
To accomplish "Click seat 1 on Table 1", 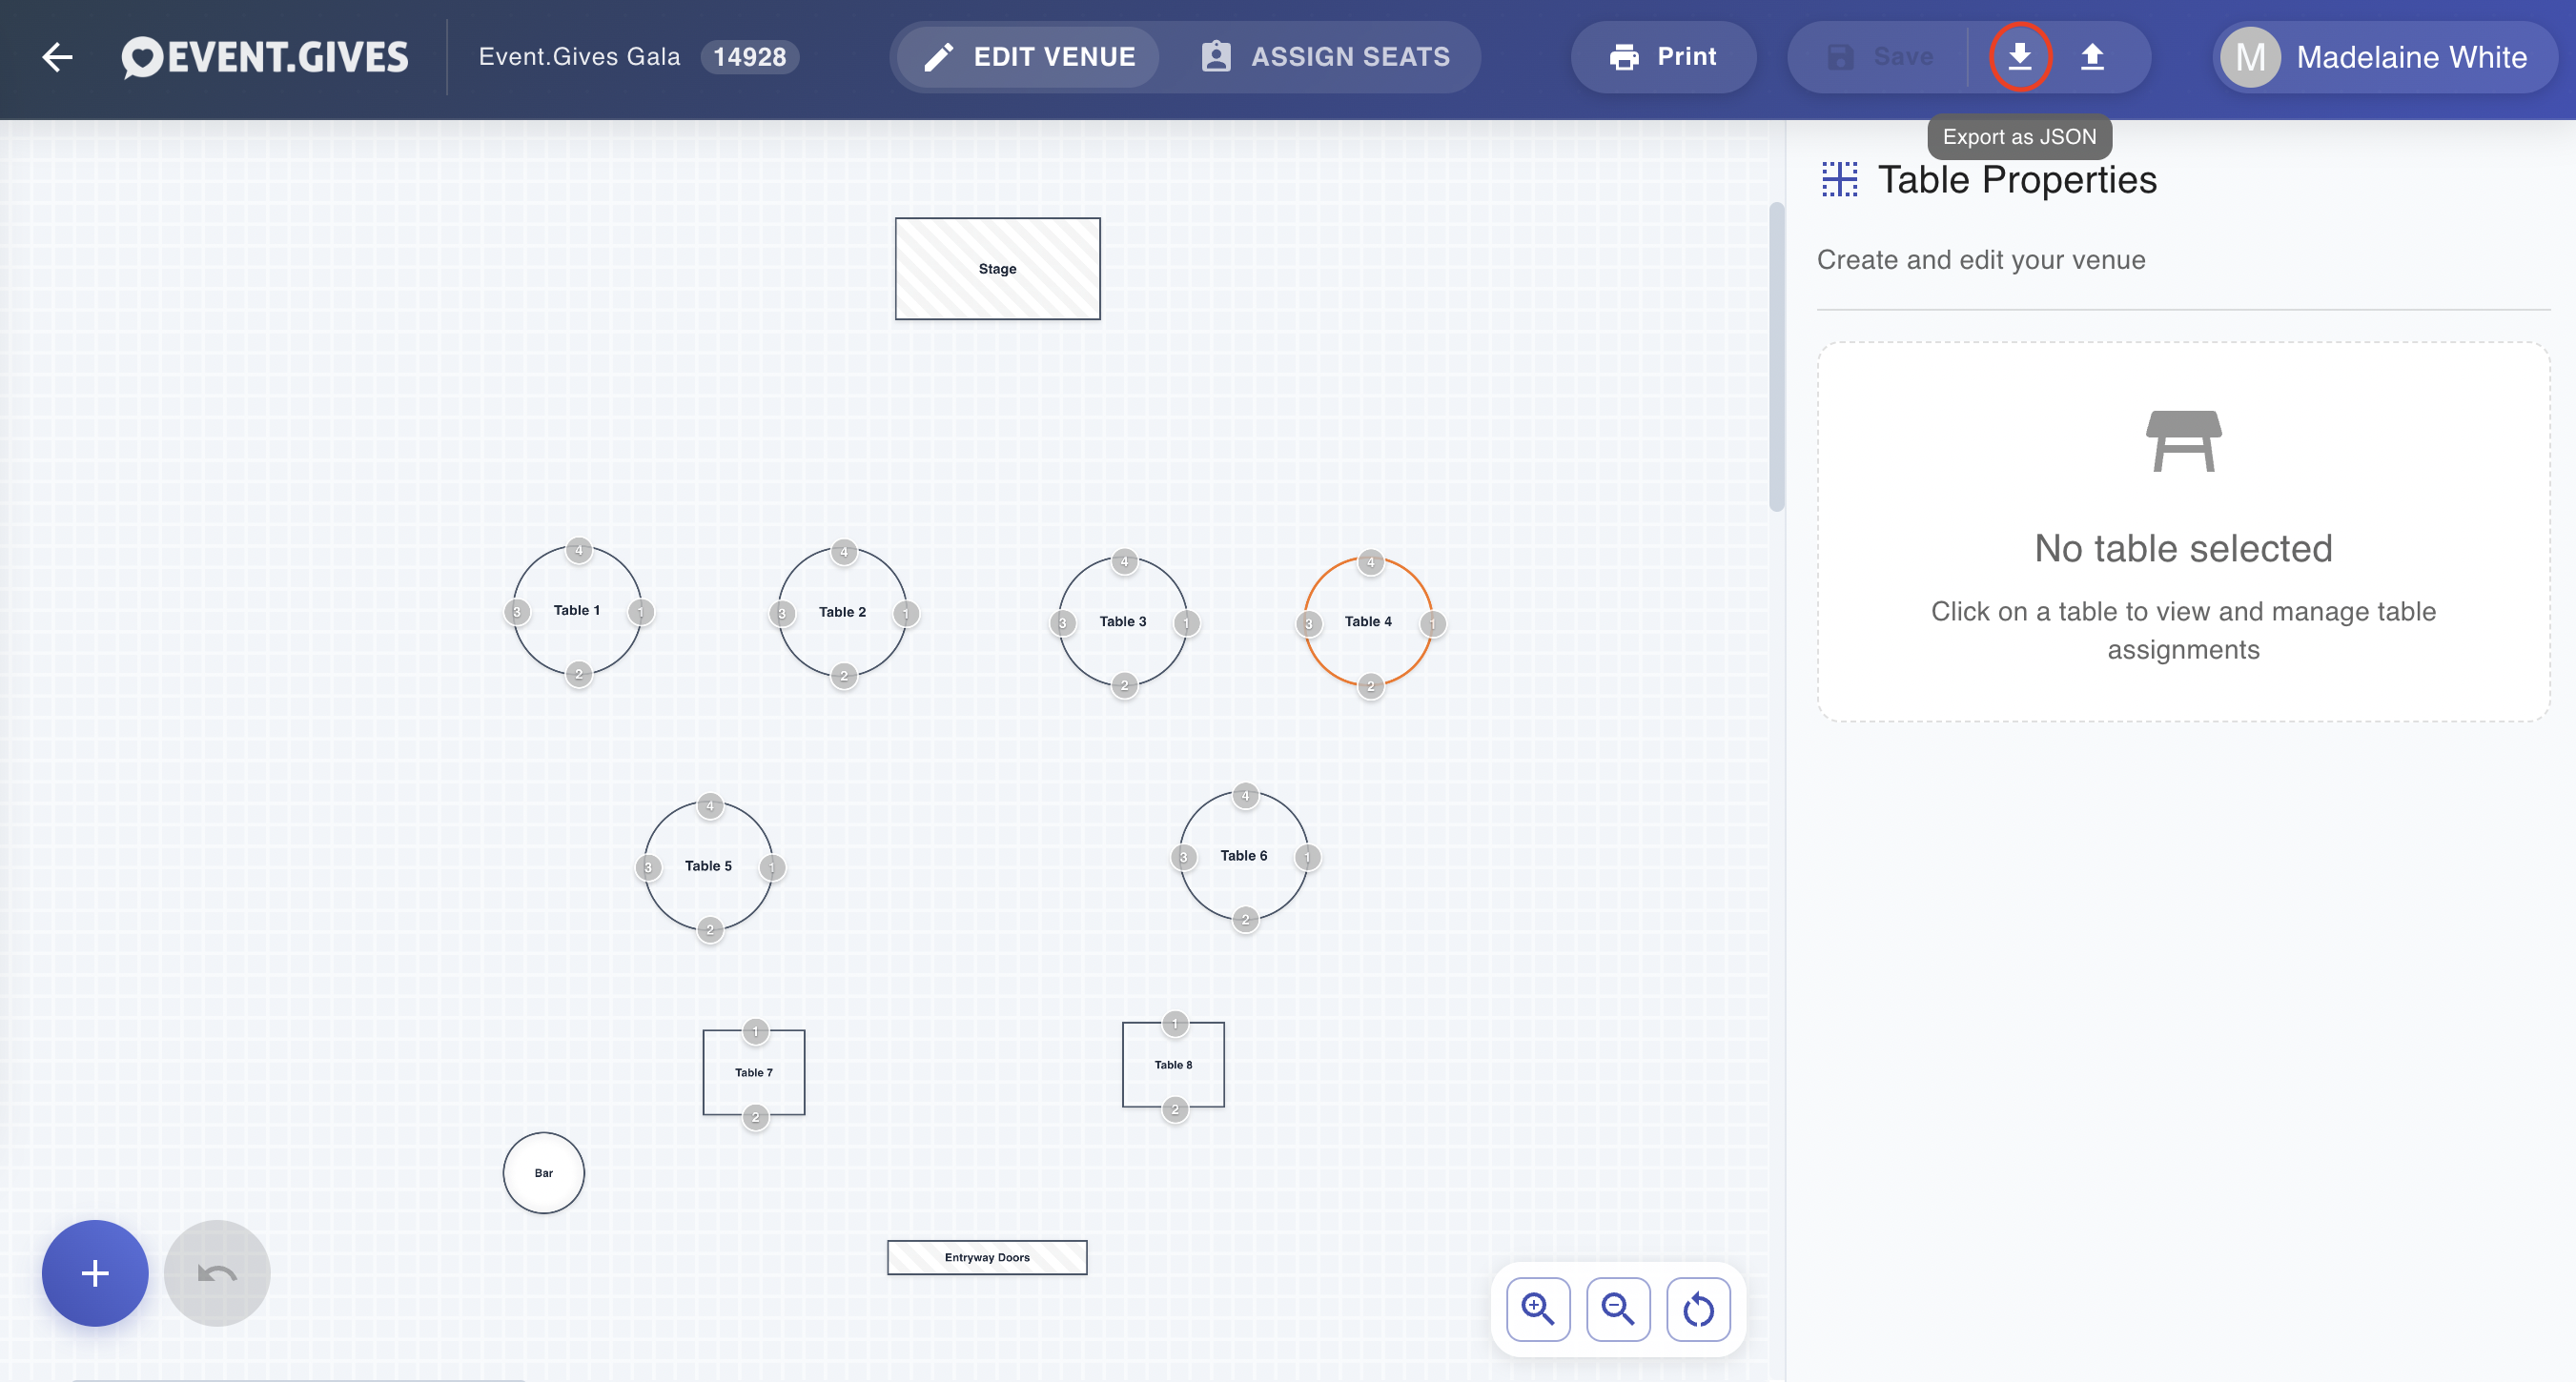I will point(641,612).
